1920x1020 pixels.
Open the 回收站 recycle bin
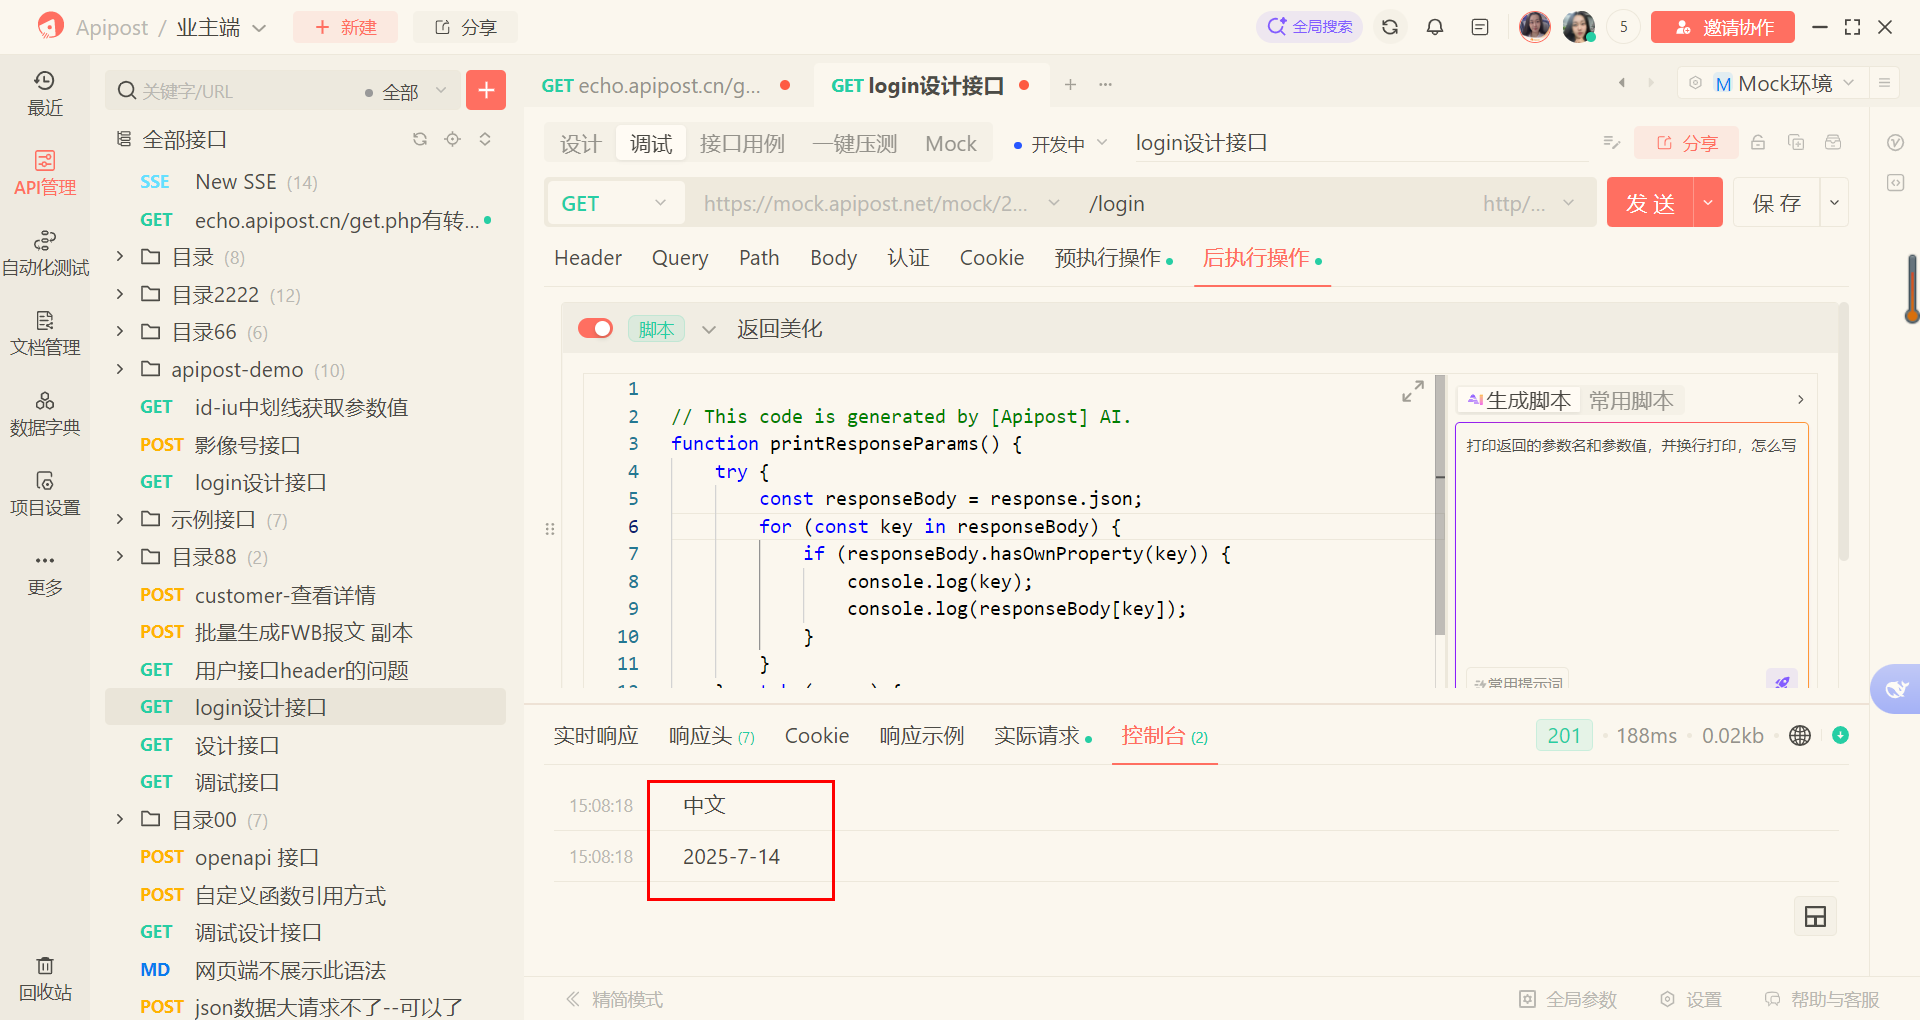coord(45,978)
